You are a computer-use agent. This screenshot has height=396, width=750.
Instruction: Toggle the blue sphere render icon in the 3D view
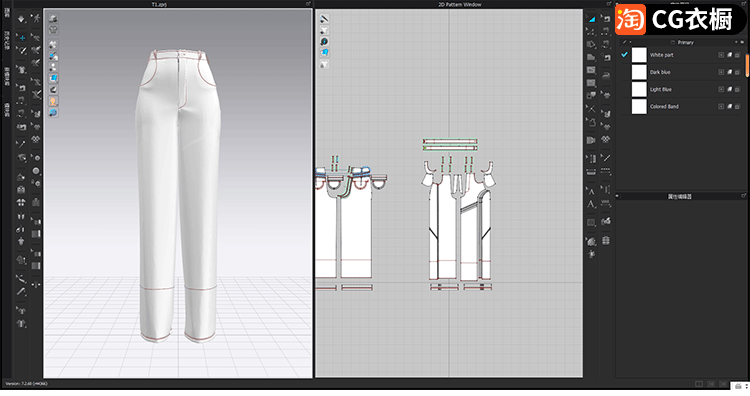53,112
